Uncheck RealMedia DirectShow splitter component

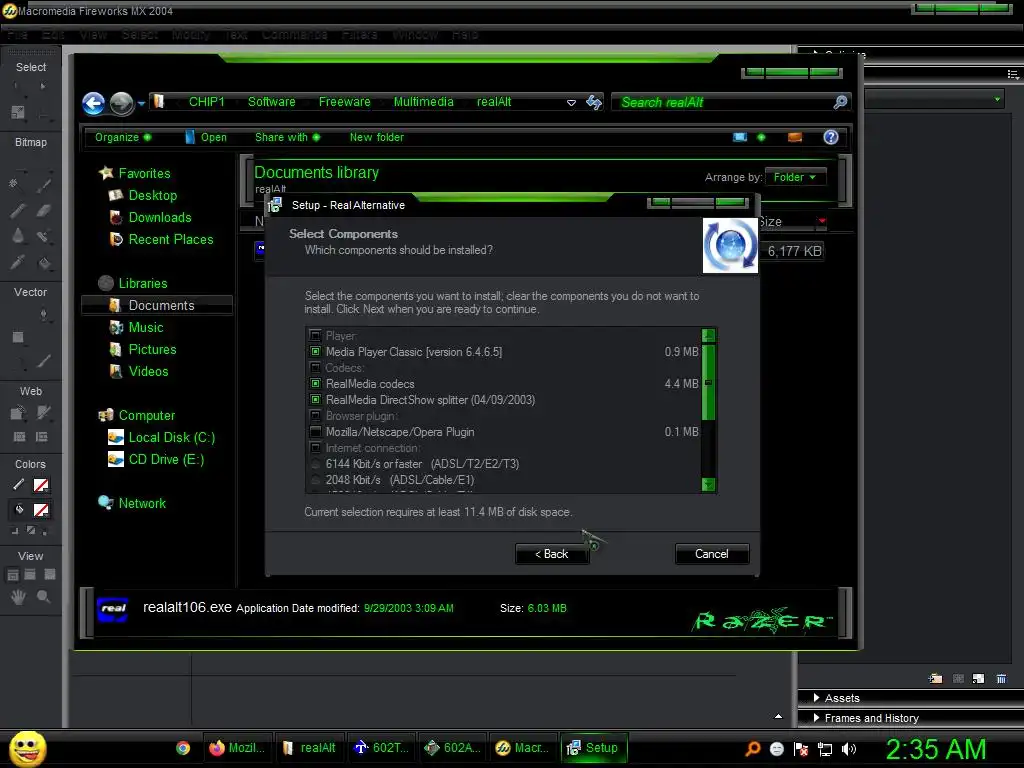[315, 400]
